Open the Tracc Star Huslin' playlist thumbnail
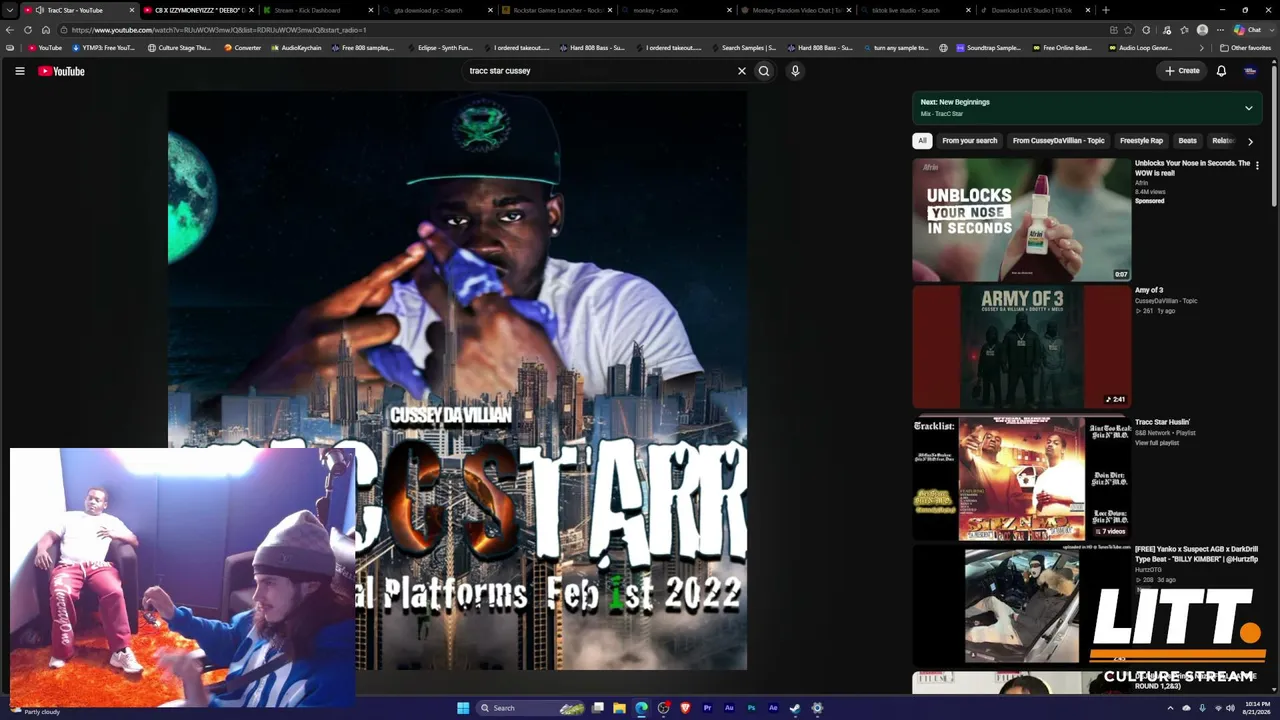 1021,479
